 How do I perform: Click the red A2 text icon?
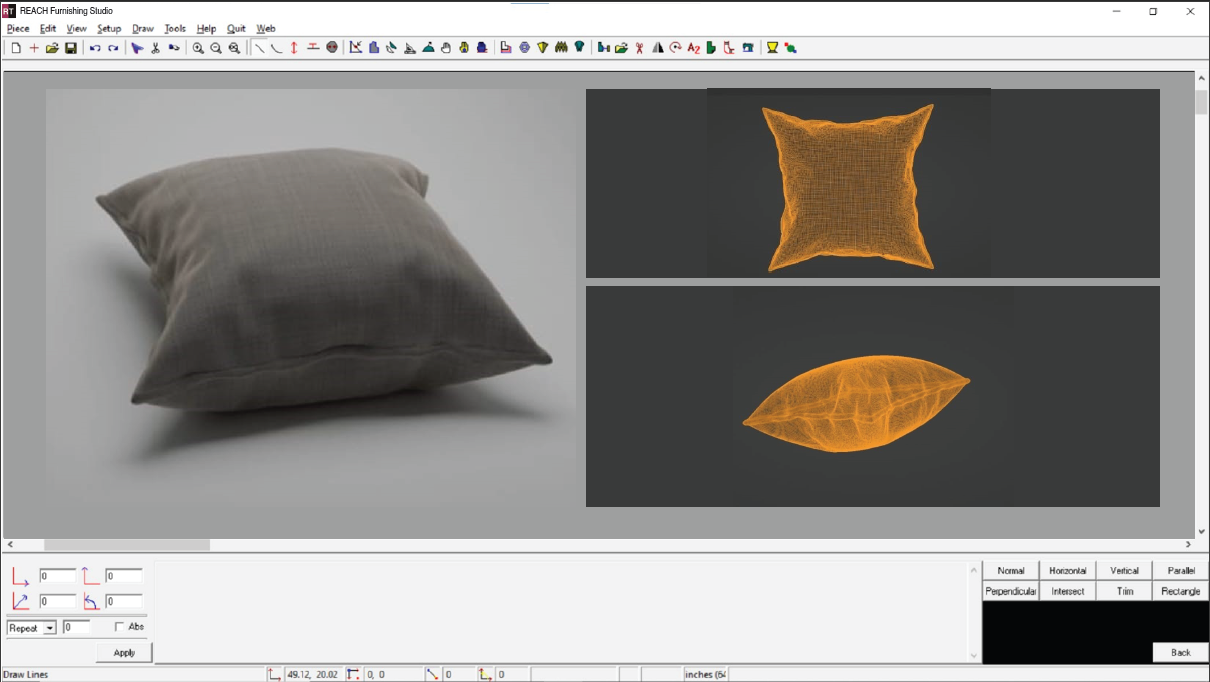click(693, 48)
